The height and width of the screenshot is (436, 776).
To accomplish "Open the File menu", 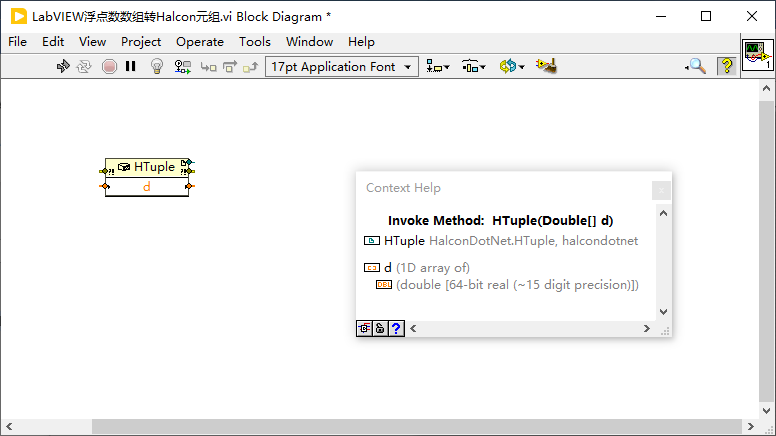I will point(17,42).
